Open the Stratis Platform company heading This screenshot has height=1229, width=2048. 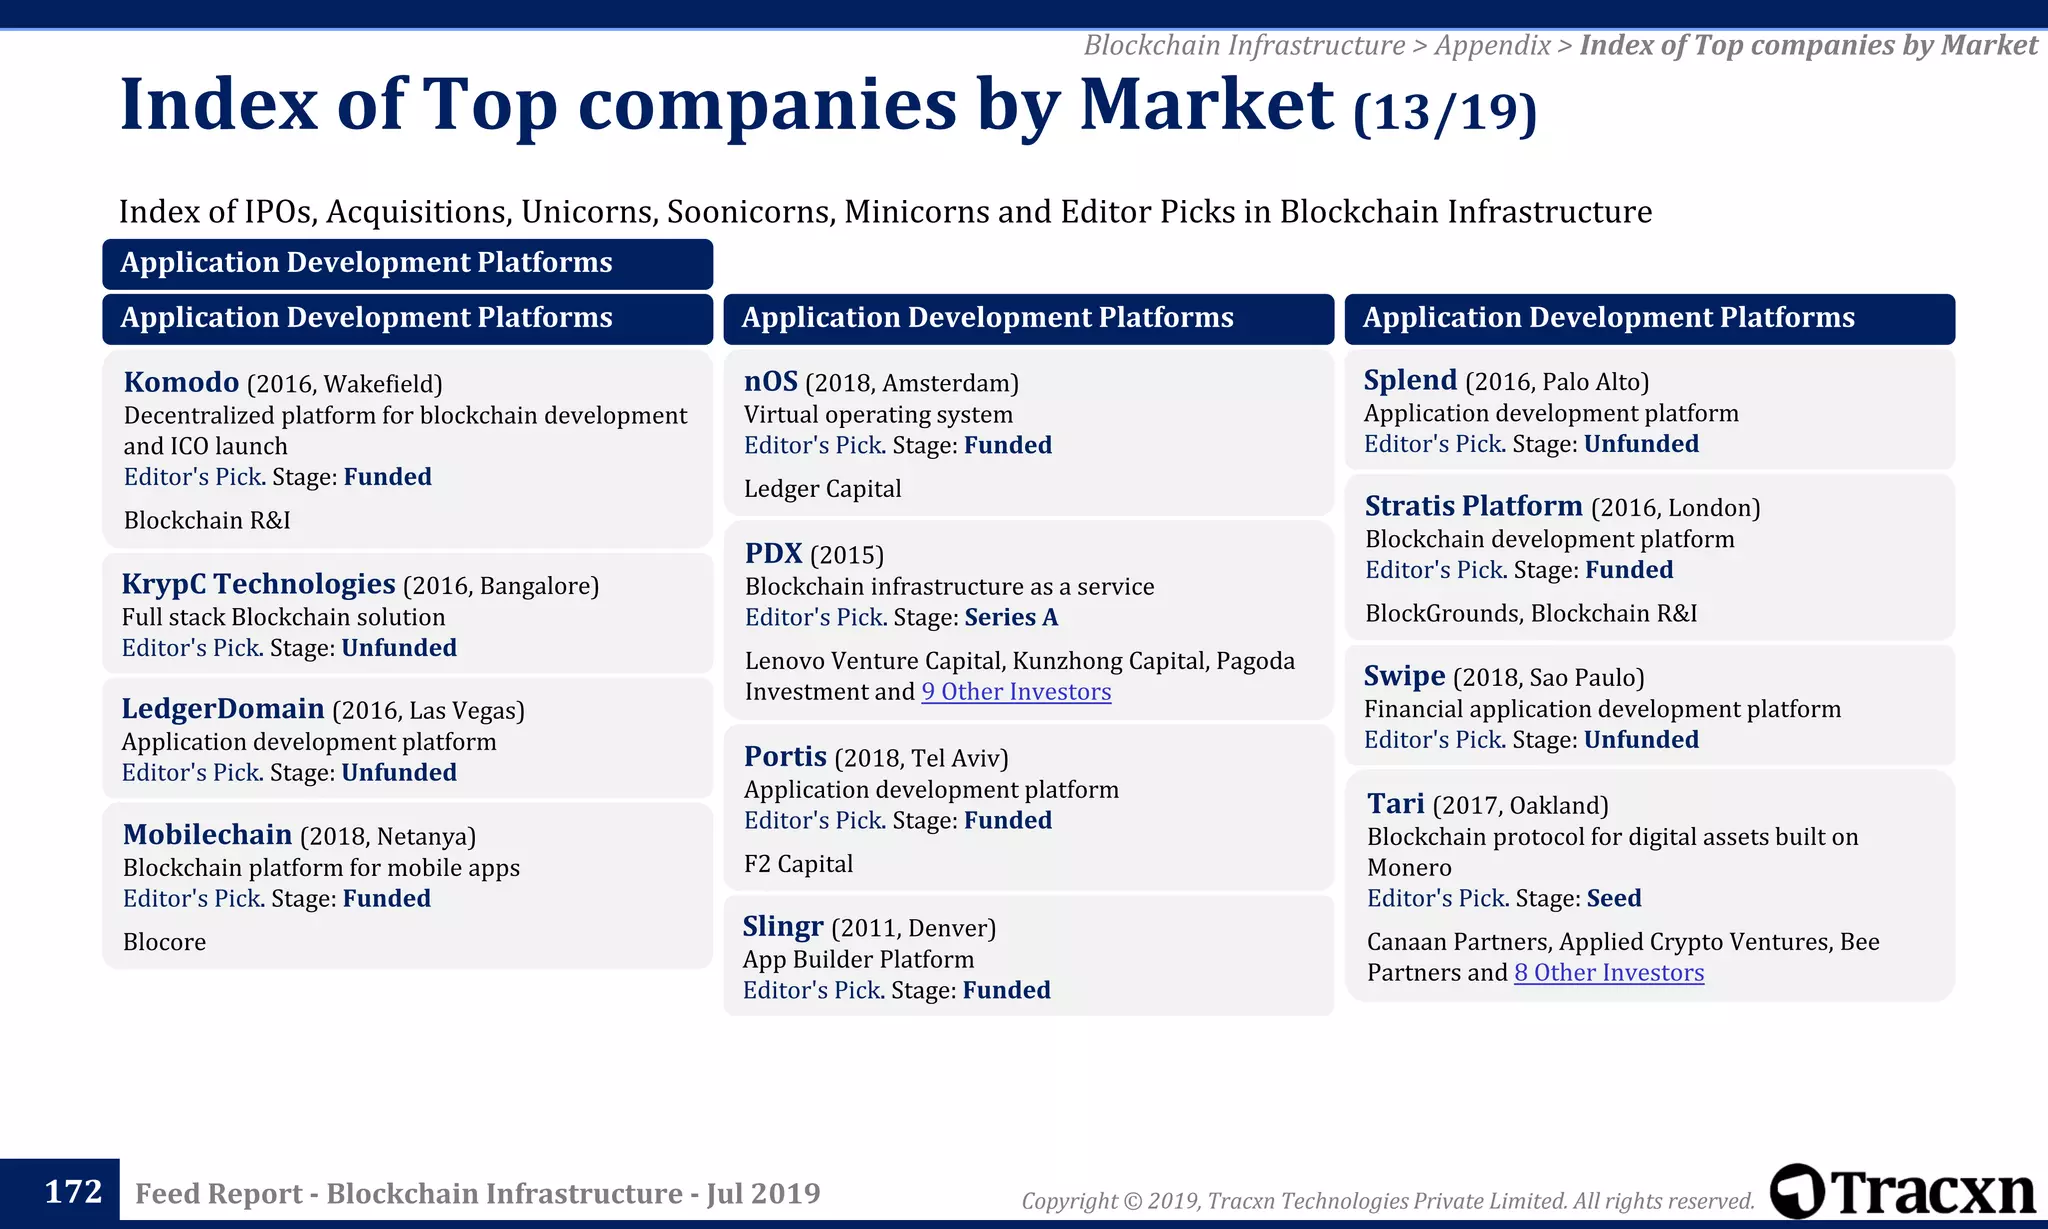click(1474, 506)
